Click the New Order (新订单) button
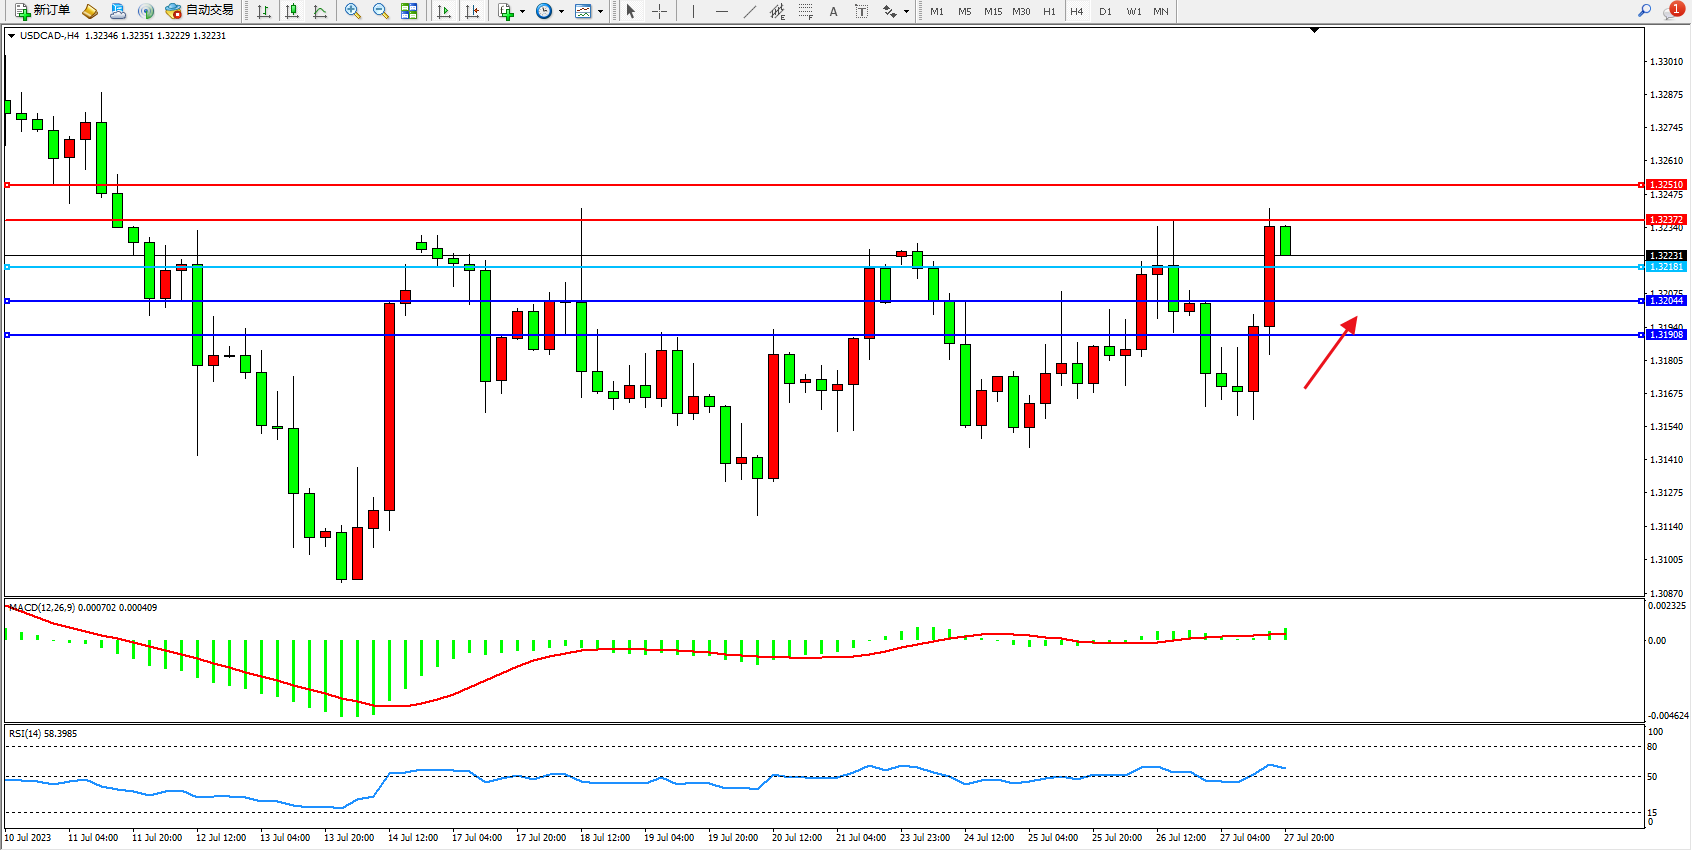The height and width of the screenshot is (851, 1692). coord(42,11)
